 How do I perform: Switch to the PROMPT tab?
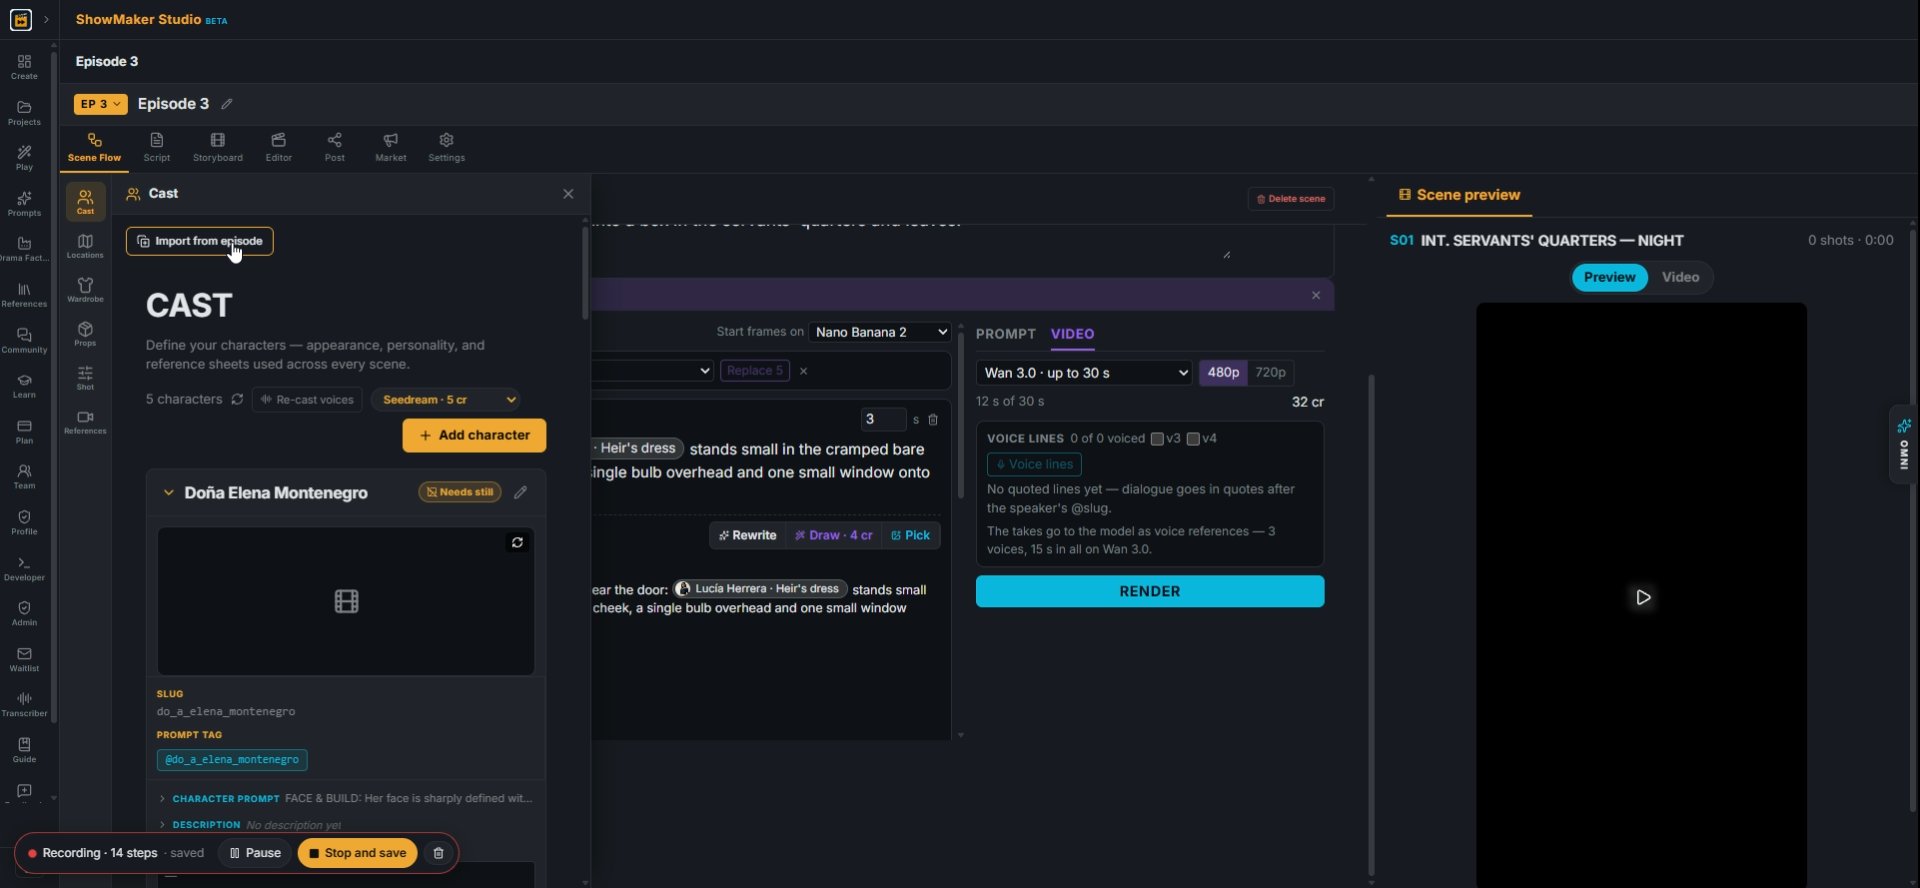(1006, 334)
